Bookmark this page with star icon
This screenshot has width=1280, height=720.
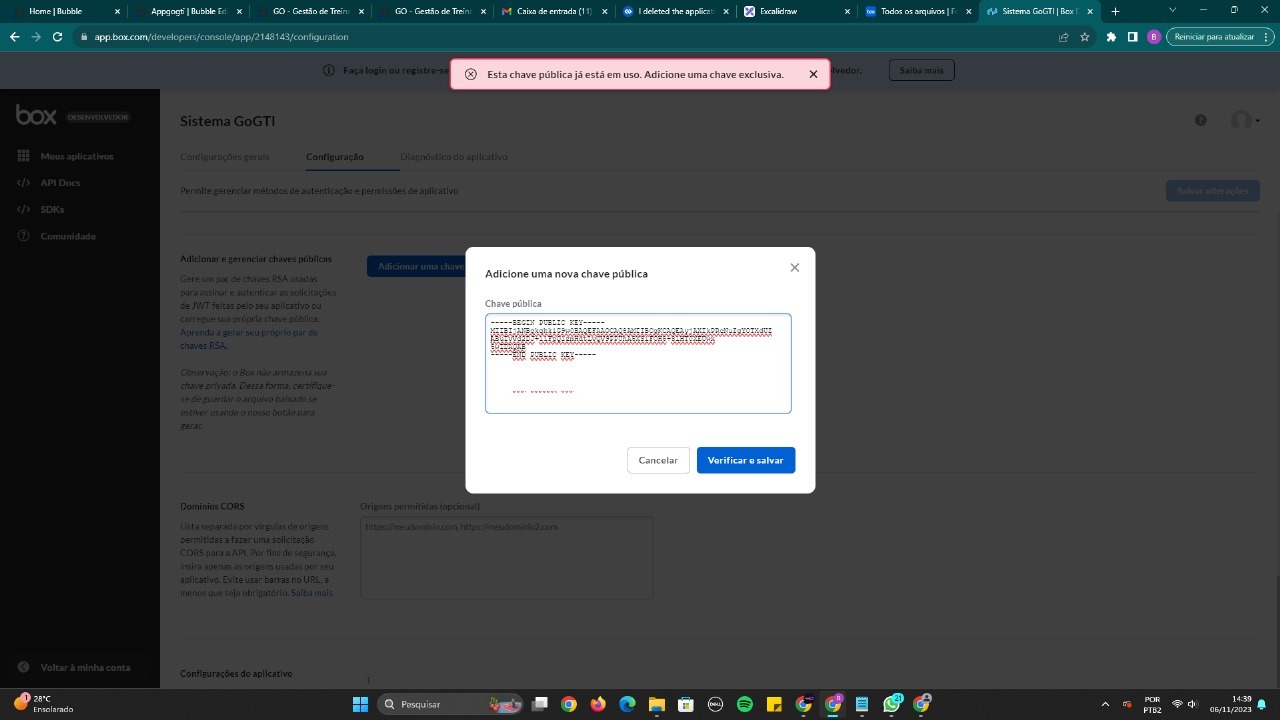[1085, 36]
